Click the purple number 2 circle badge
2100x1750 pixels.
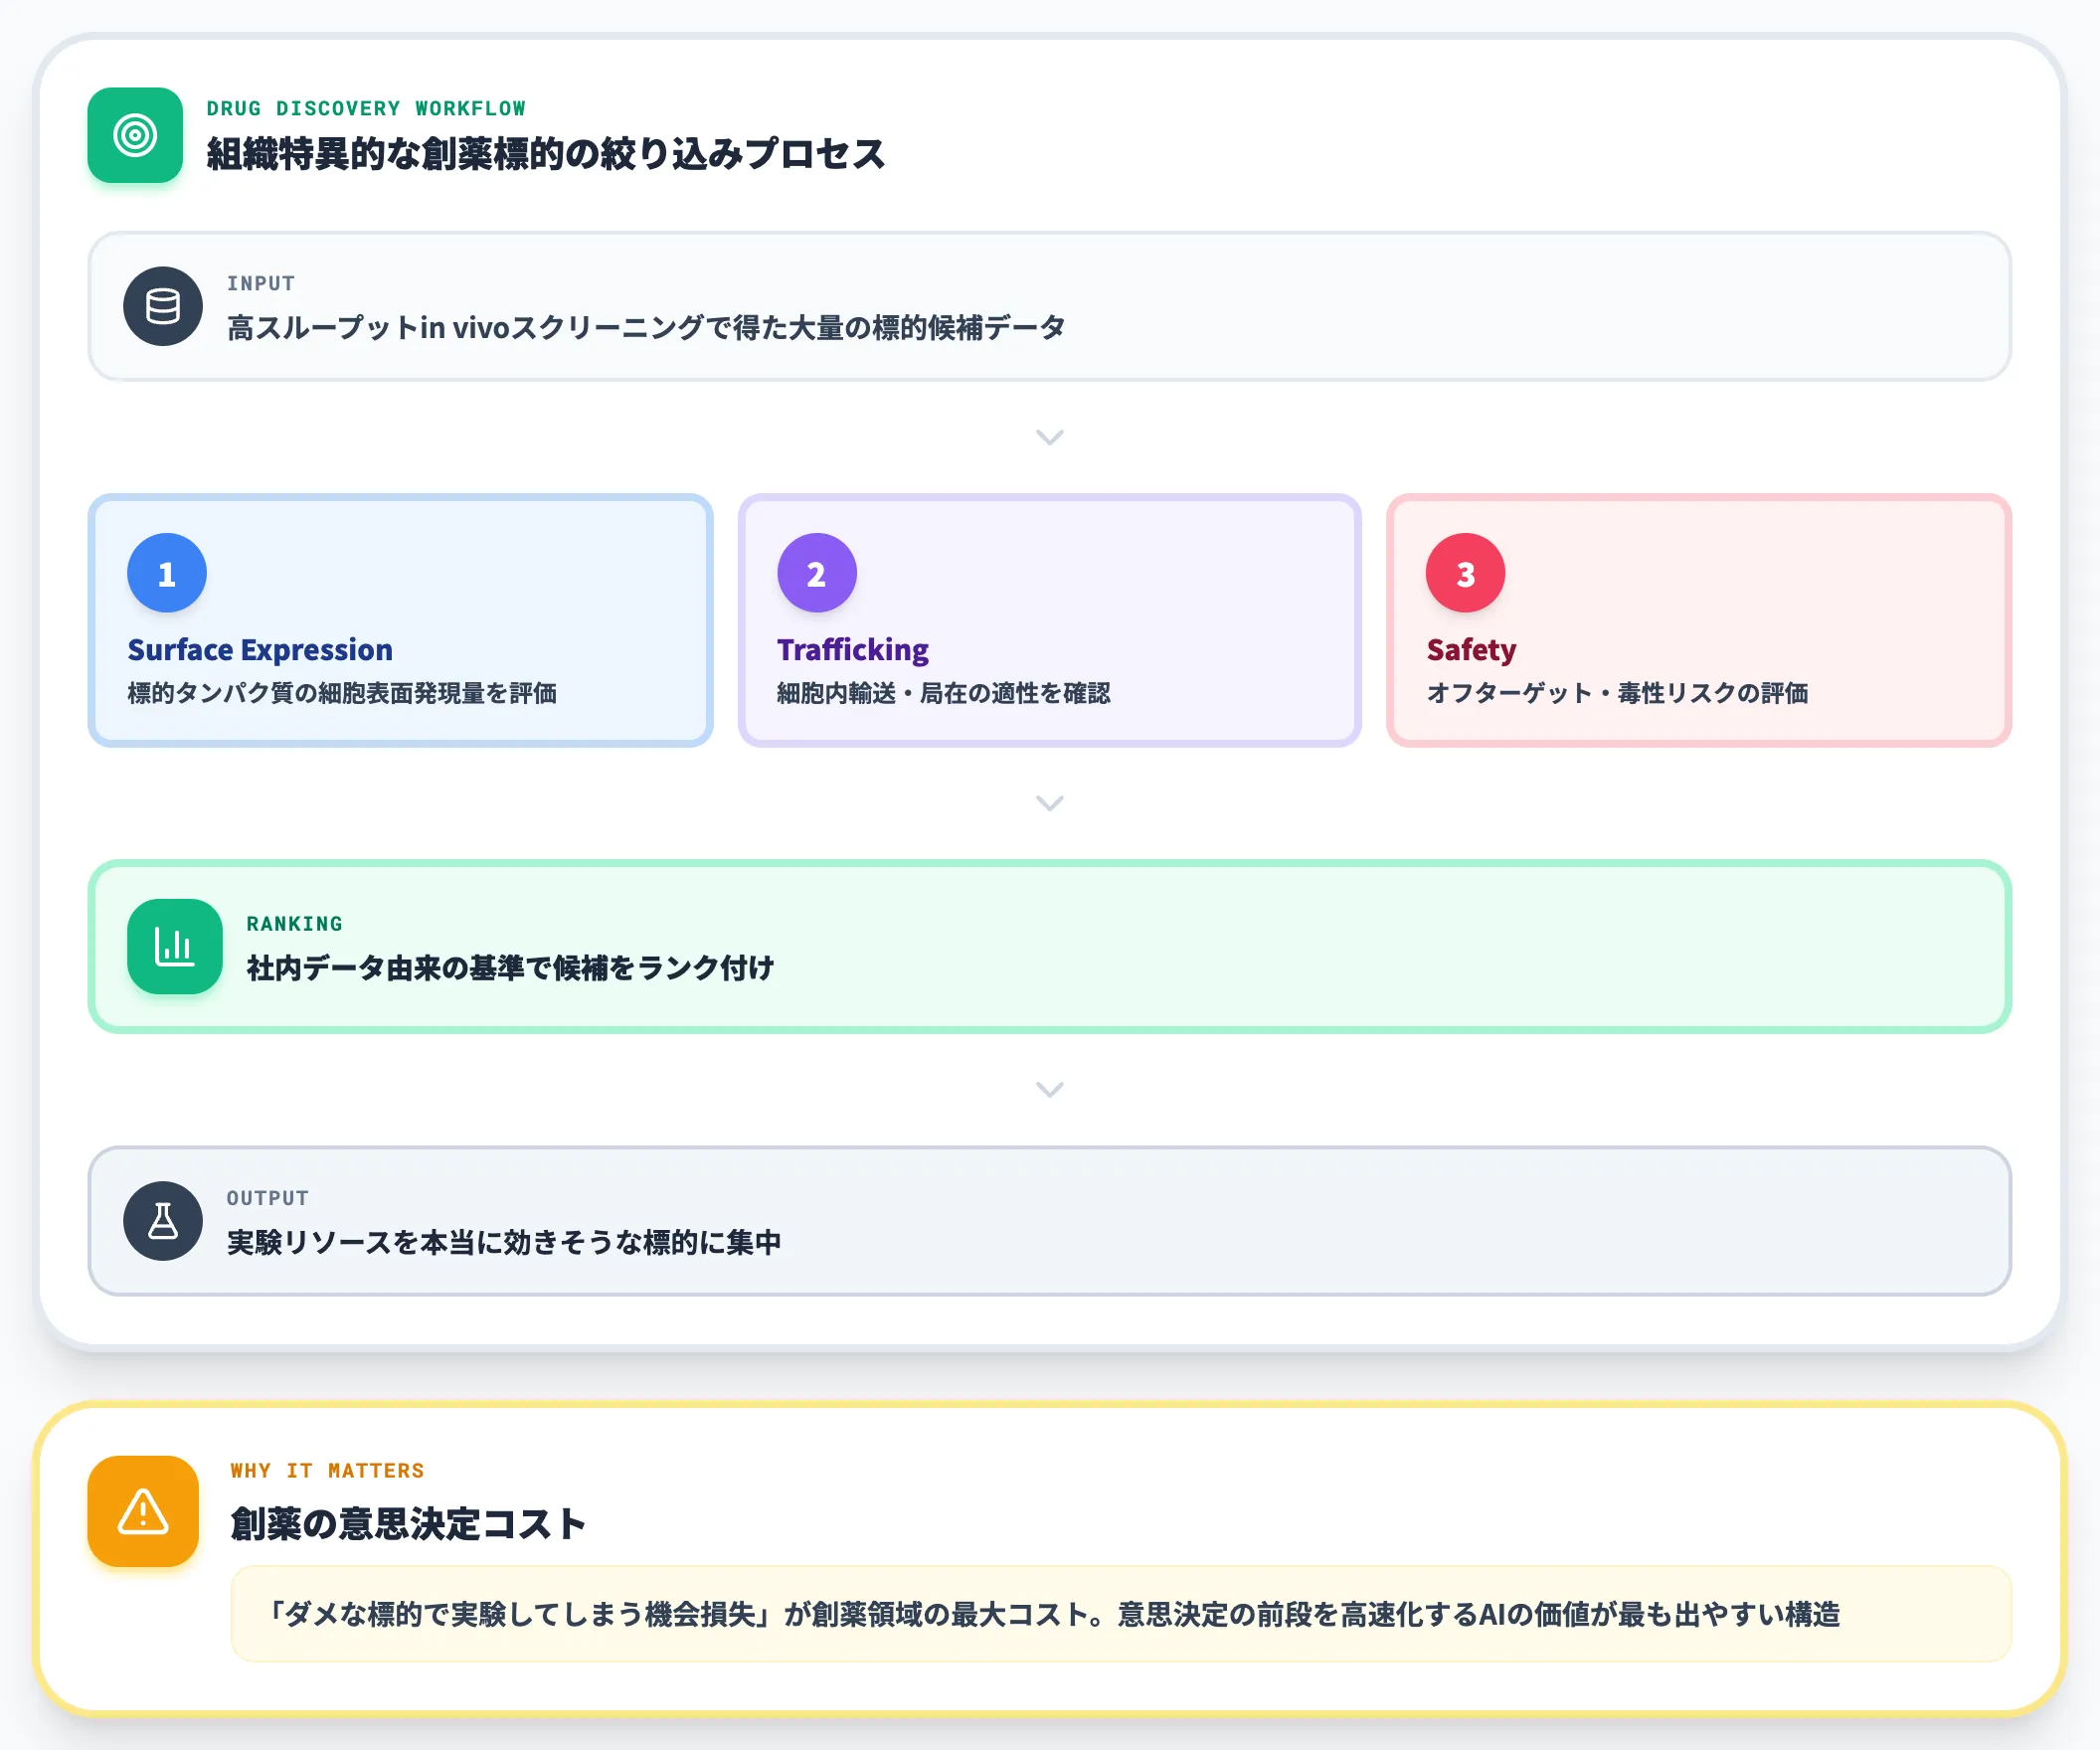(817, 573)
